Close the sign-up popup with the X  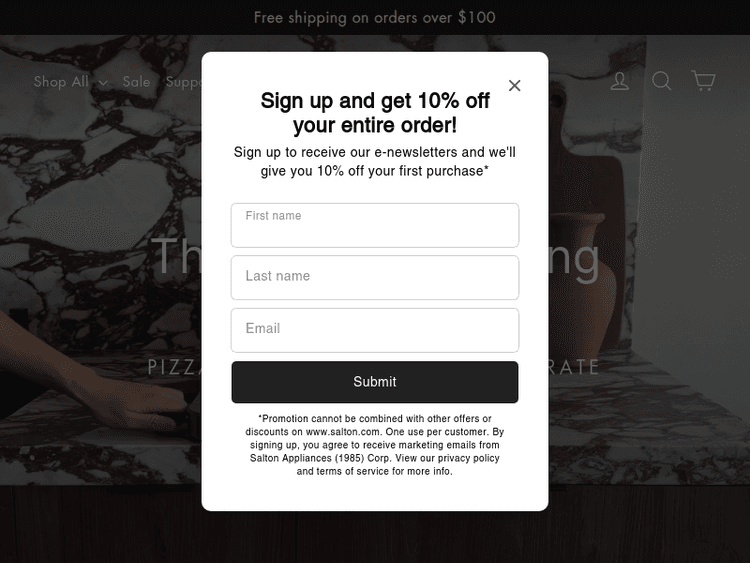(x=514, y=86)
